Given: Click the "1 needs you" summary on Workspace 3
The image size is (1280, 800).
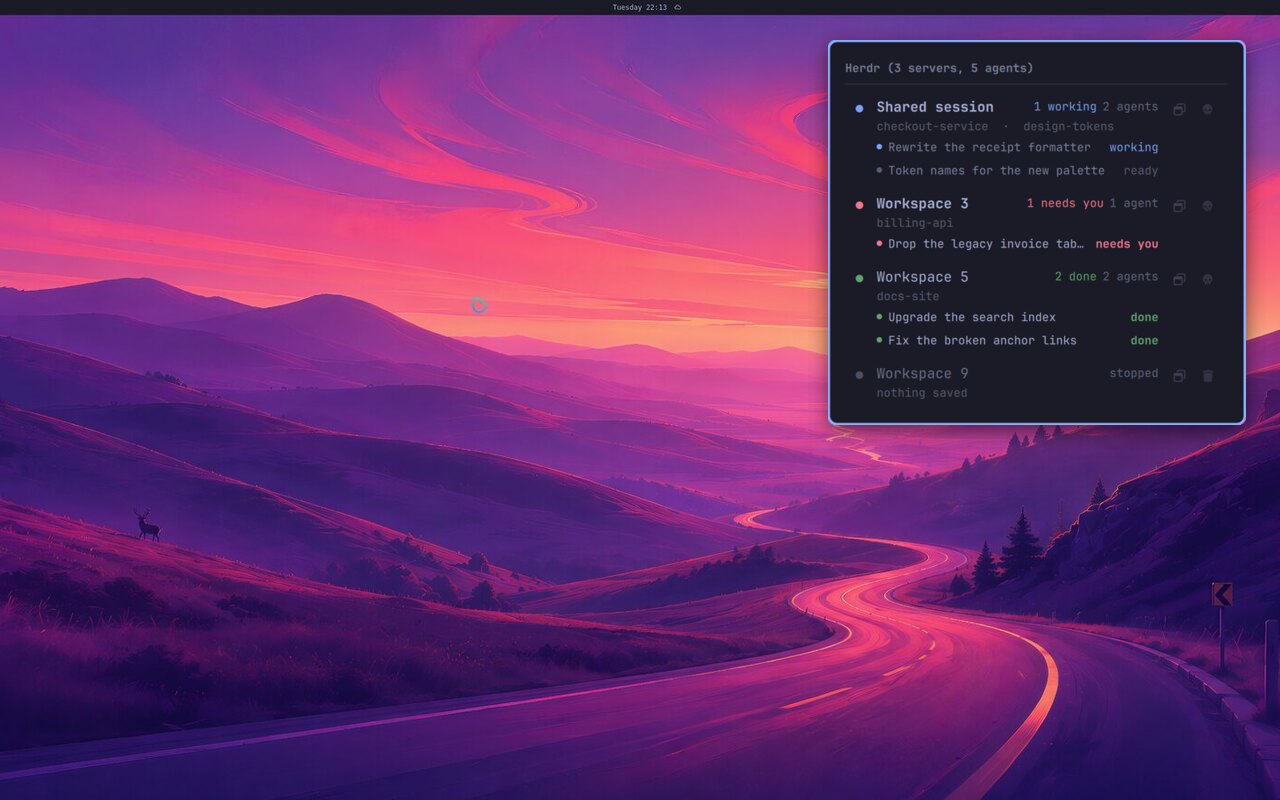Looking at the screenshot, I should tap(1065, 204).
